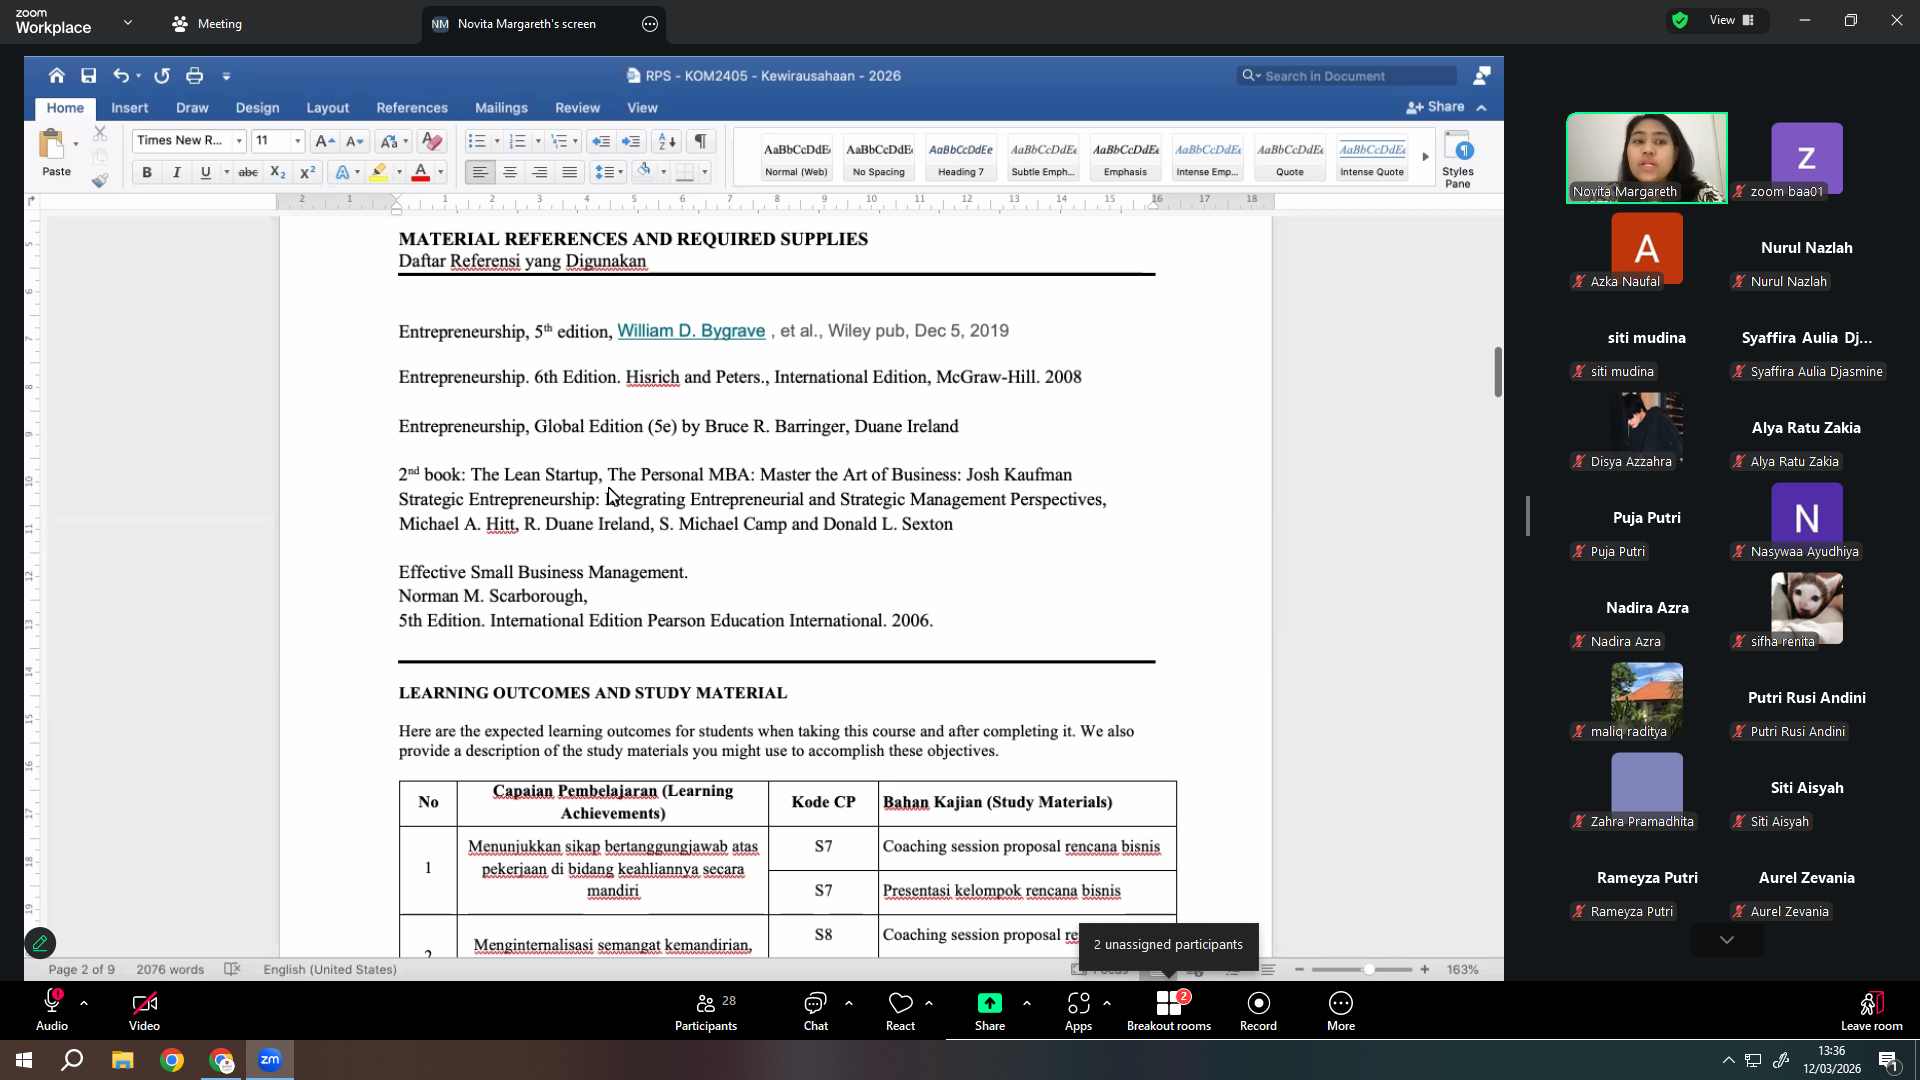Switch to the Insert ribbon tab

pyautogui.click(x=129, y=108)
